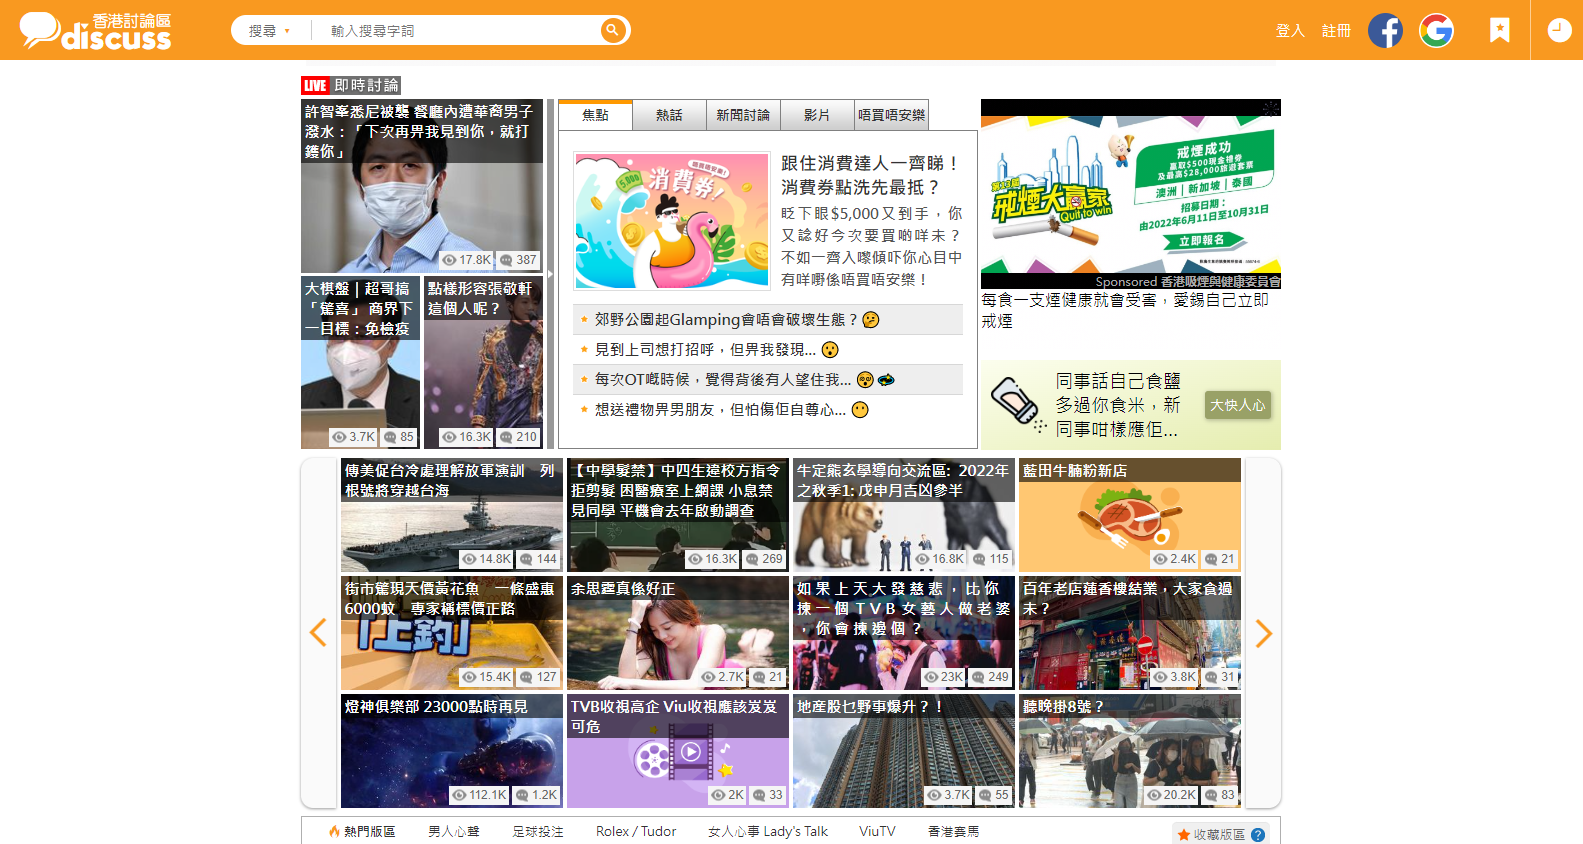
Task: Click the 1.2K comments badge on 燈神俱樂部
Action: click(x=537, y=795)
